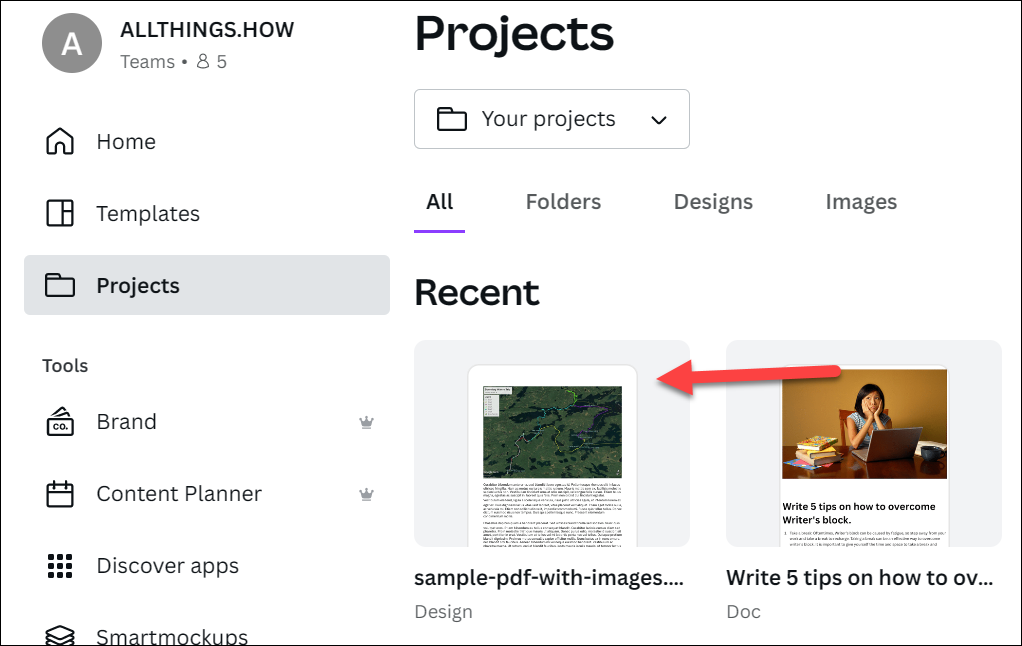Click the Projects folder icon in sidebar
Viewport: 1022px width, 646px height.
click(60, 286)
